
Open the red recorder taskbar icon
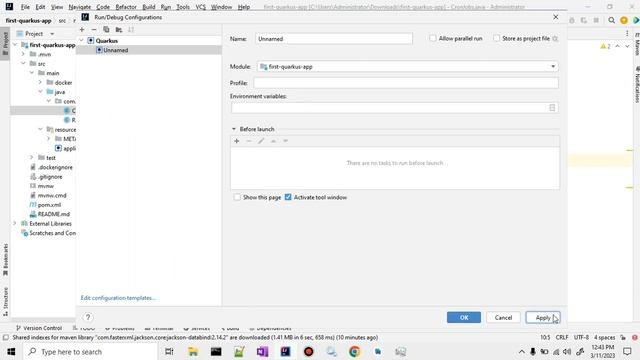pyautogui.click(x=309, y=351)
